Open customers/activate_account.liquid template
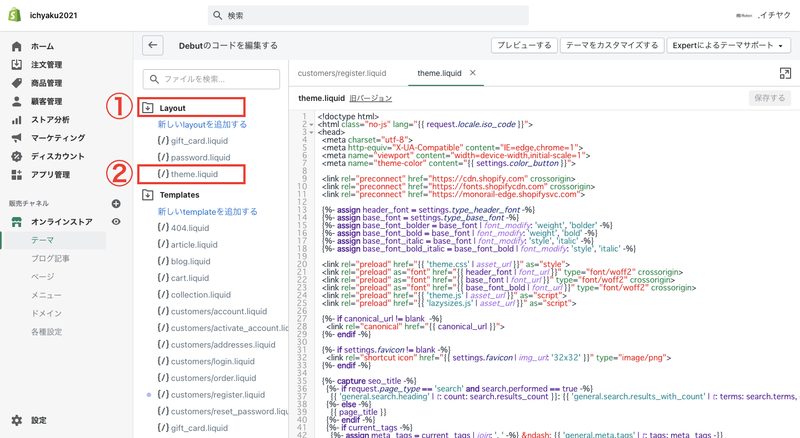Image resolution: width=800 pixels, height=438 pixels. 230,328
